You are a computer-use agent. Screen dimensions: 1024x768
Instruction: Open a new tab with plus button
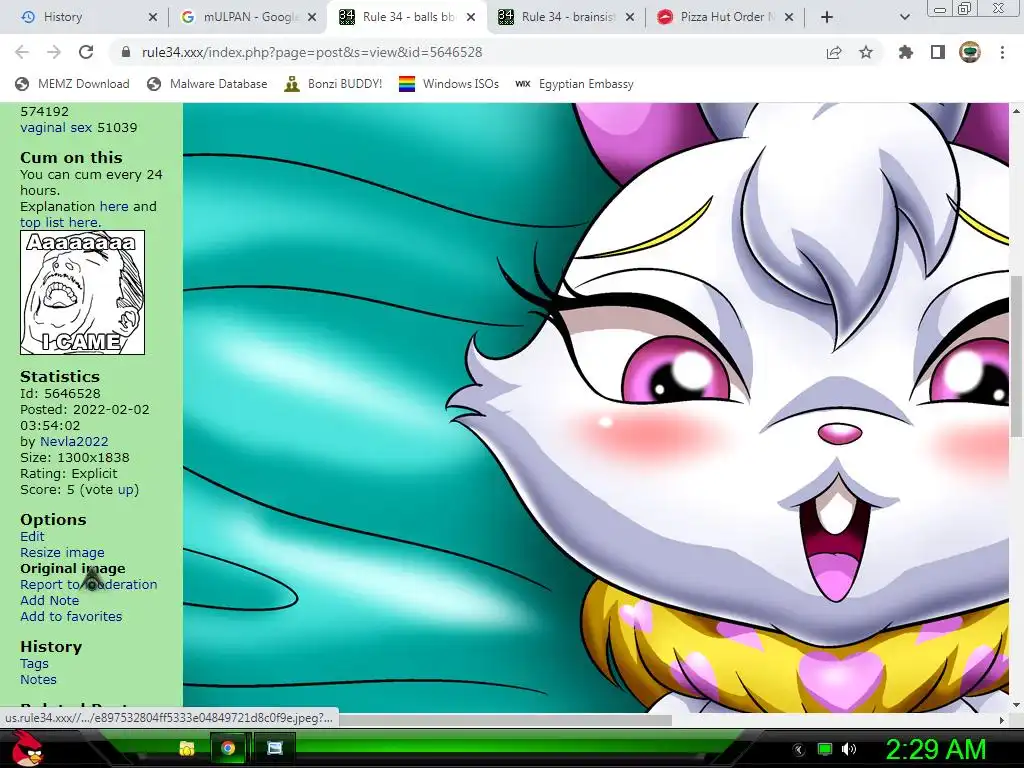827,17
